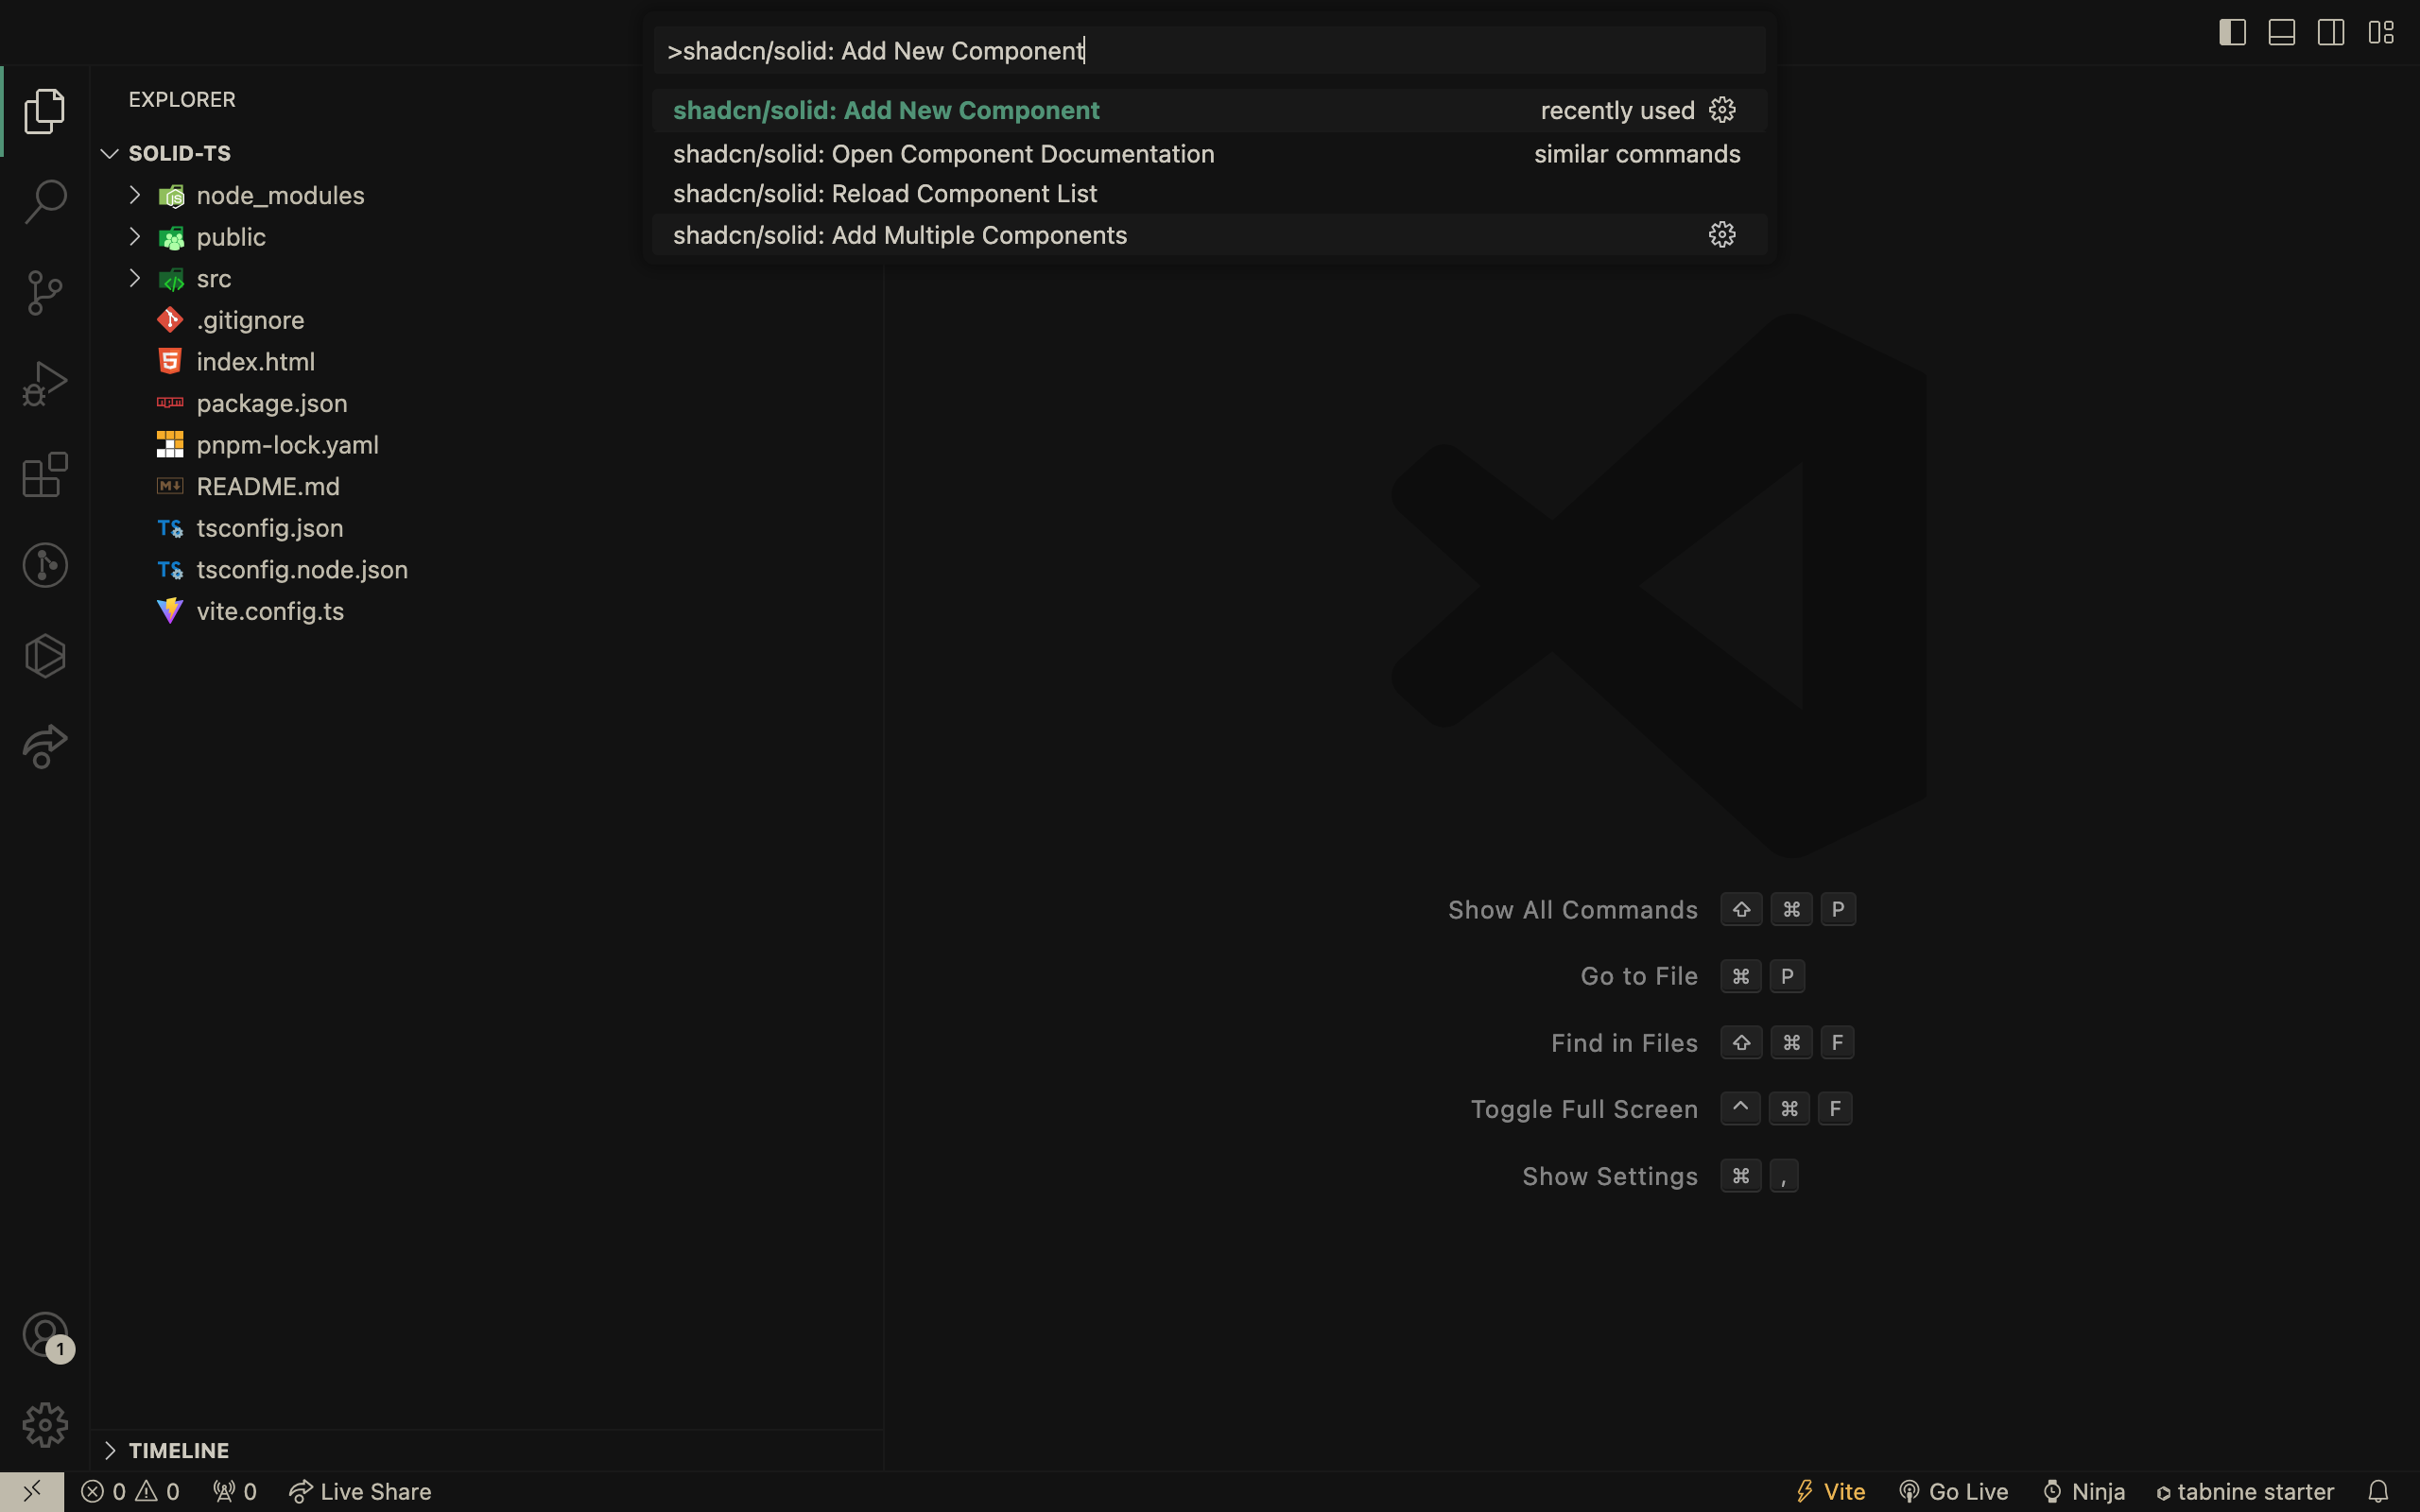
Task: Click the command palette input field
Action: tap(1207, 50)
